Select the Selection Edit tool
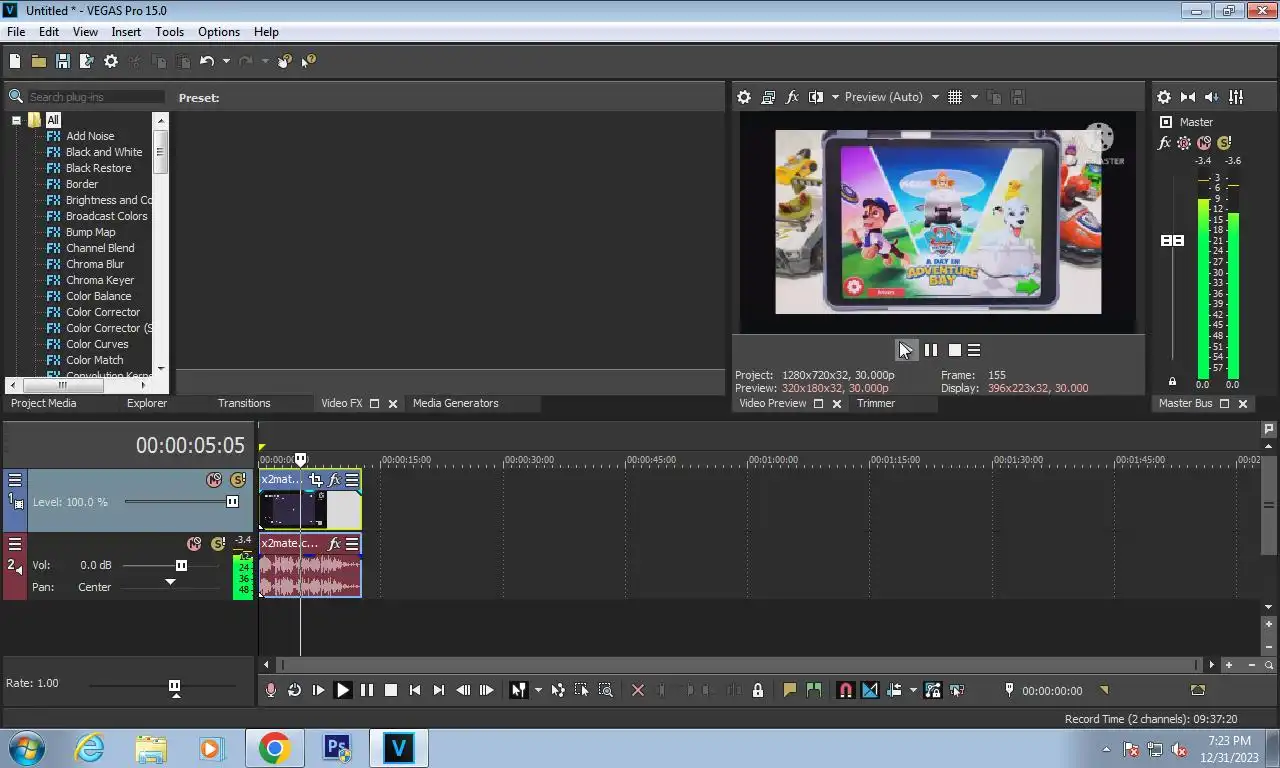 (582, 690)
